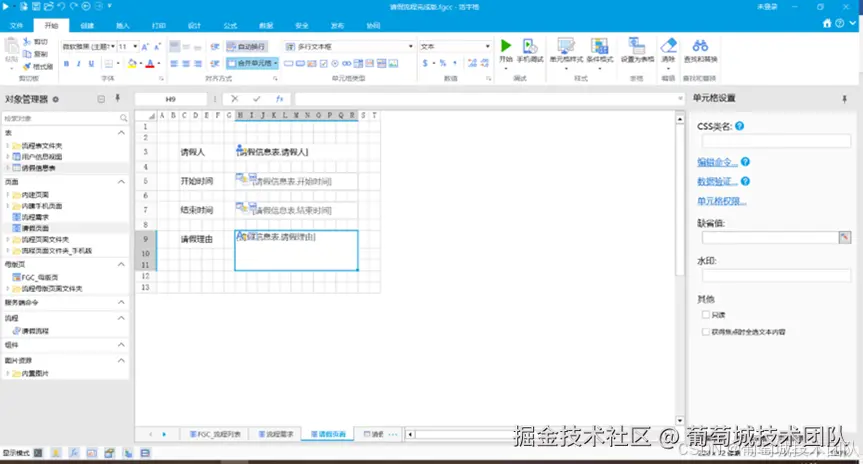
Task: Click the pin icon of 对象管理器
Action: 117,99
